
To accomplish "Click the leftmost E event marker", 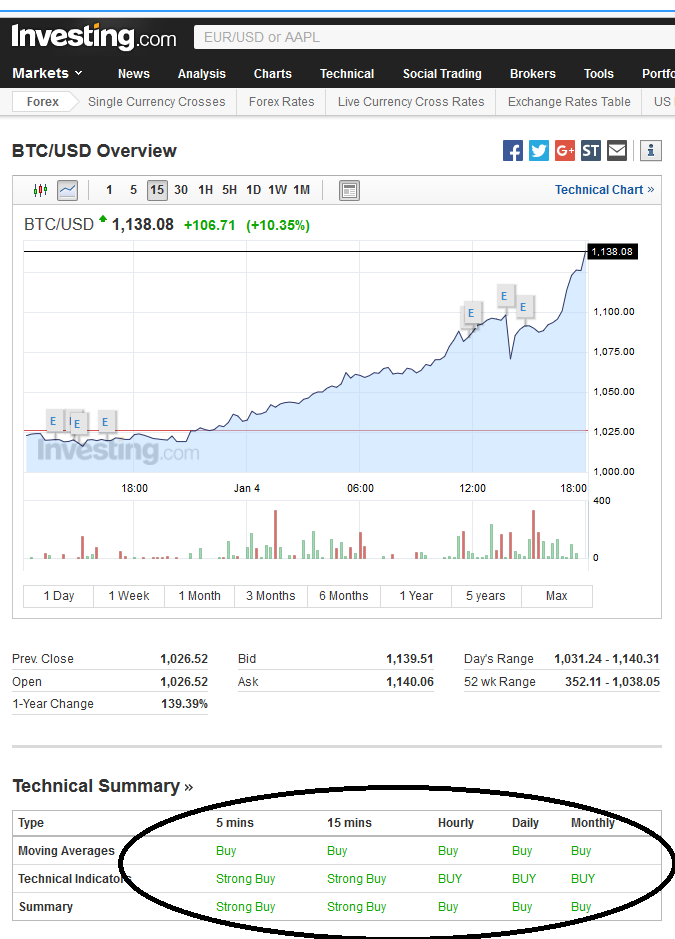I will [53, 421].
